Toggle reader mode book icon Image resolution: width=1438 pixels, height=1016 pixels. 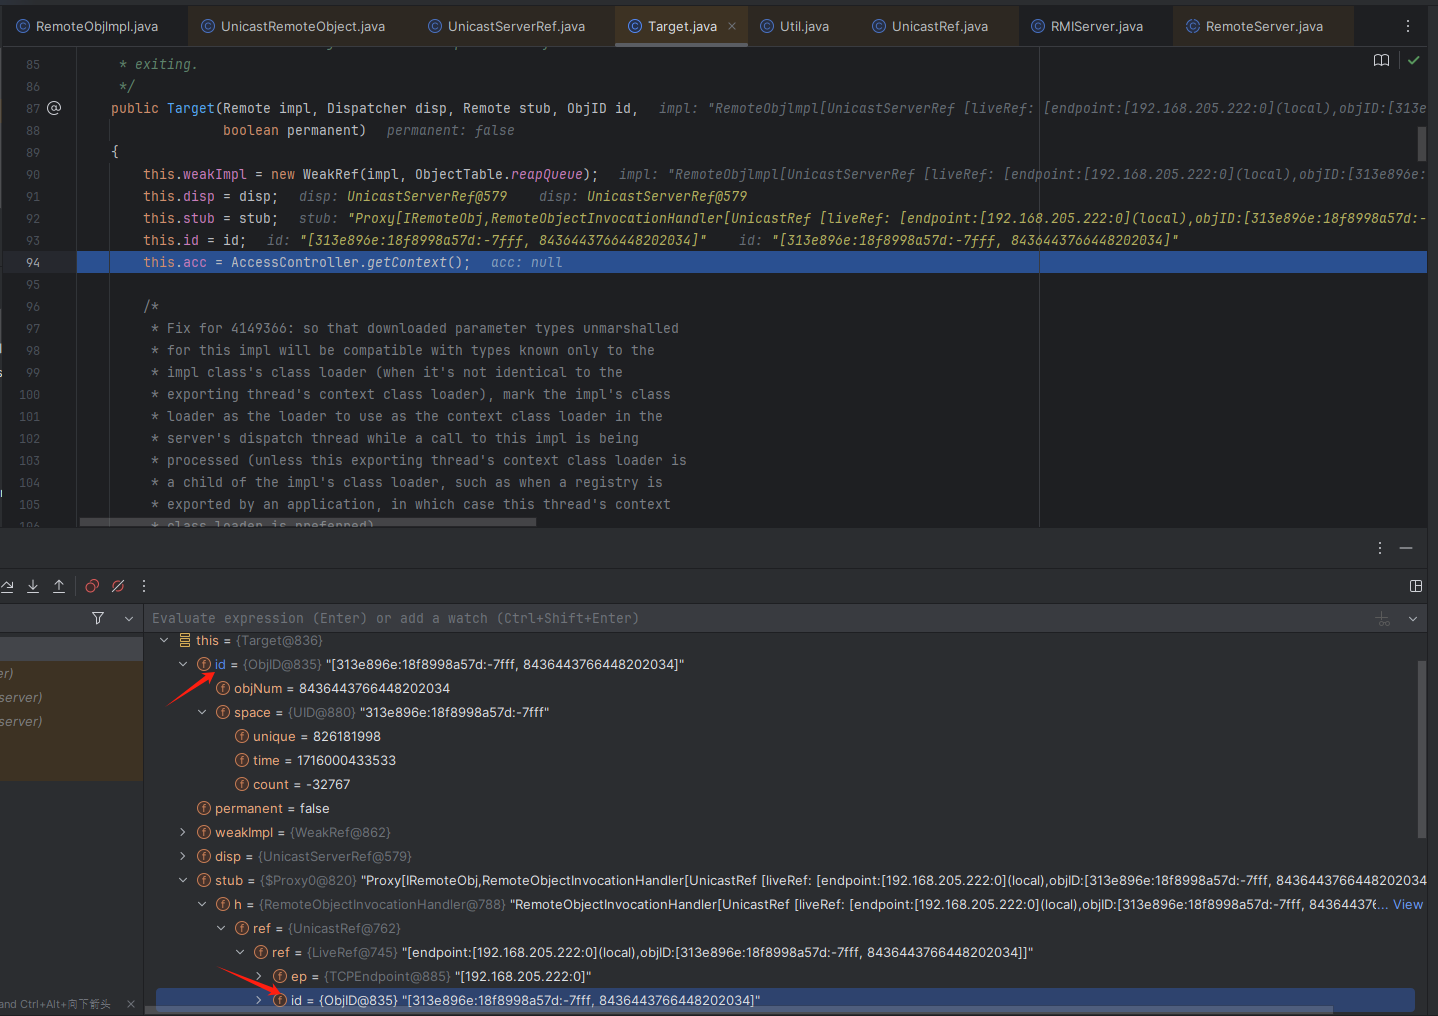pyautogui.click(x=1381, y=60)
